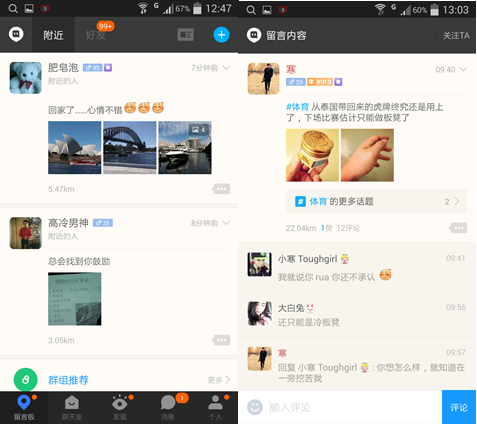Open the #体育 hashtag link in the post
Screen dimensions: 477x425
tap(297, 107)
